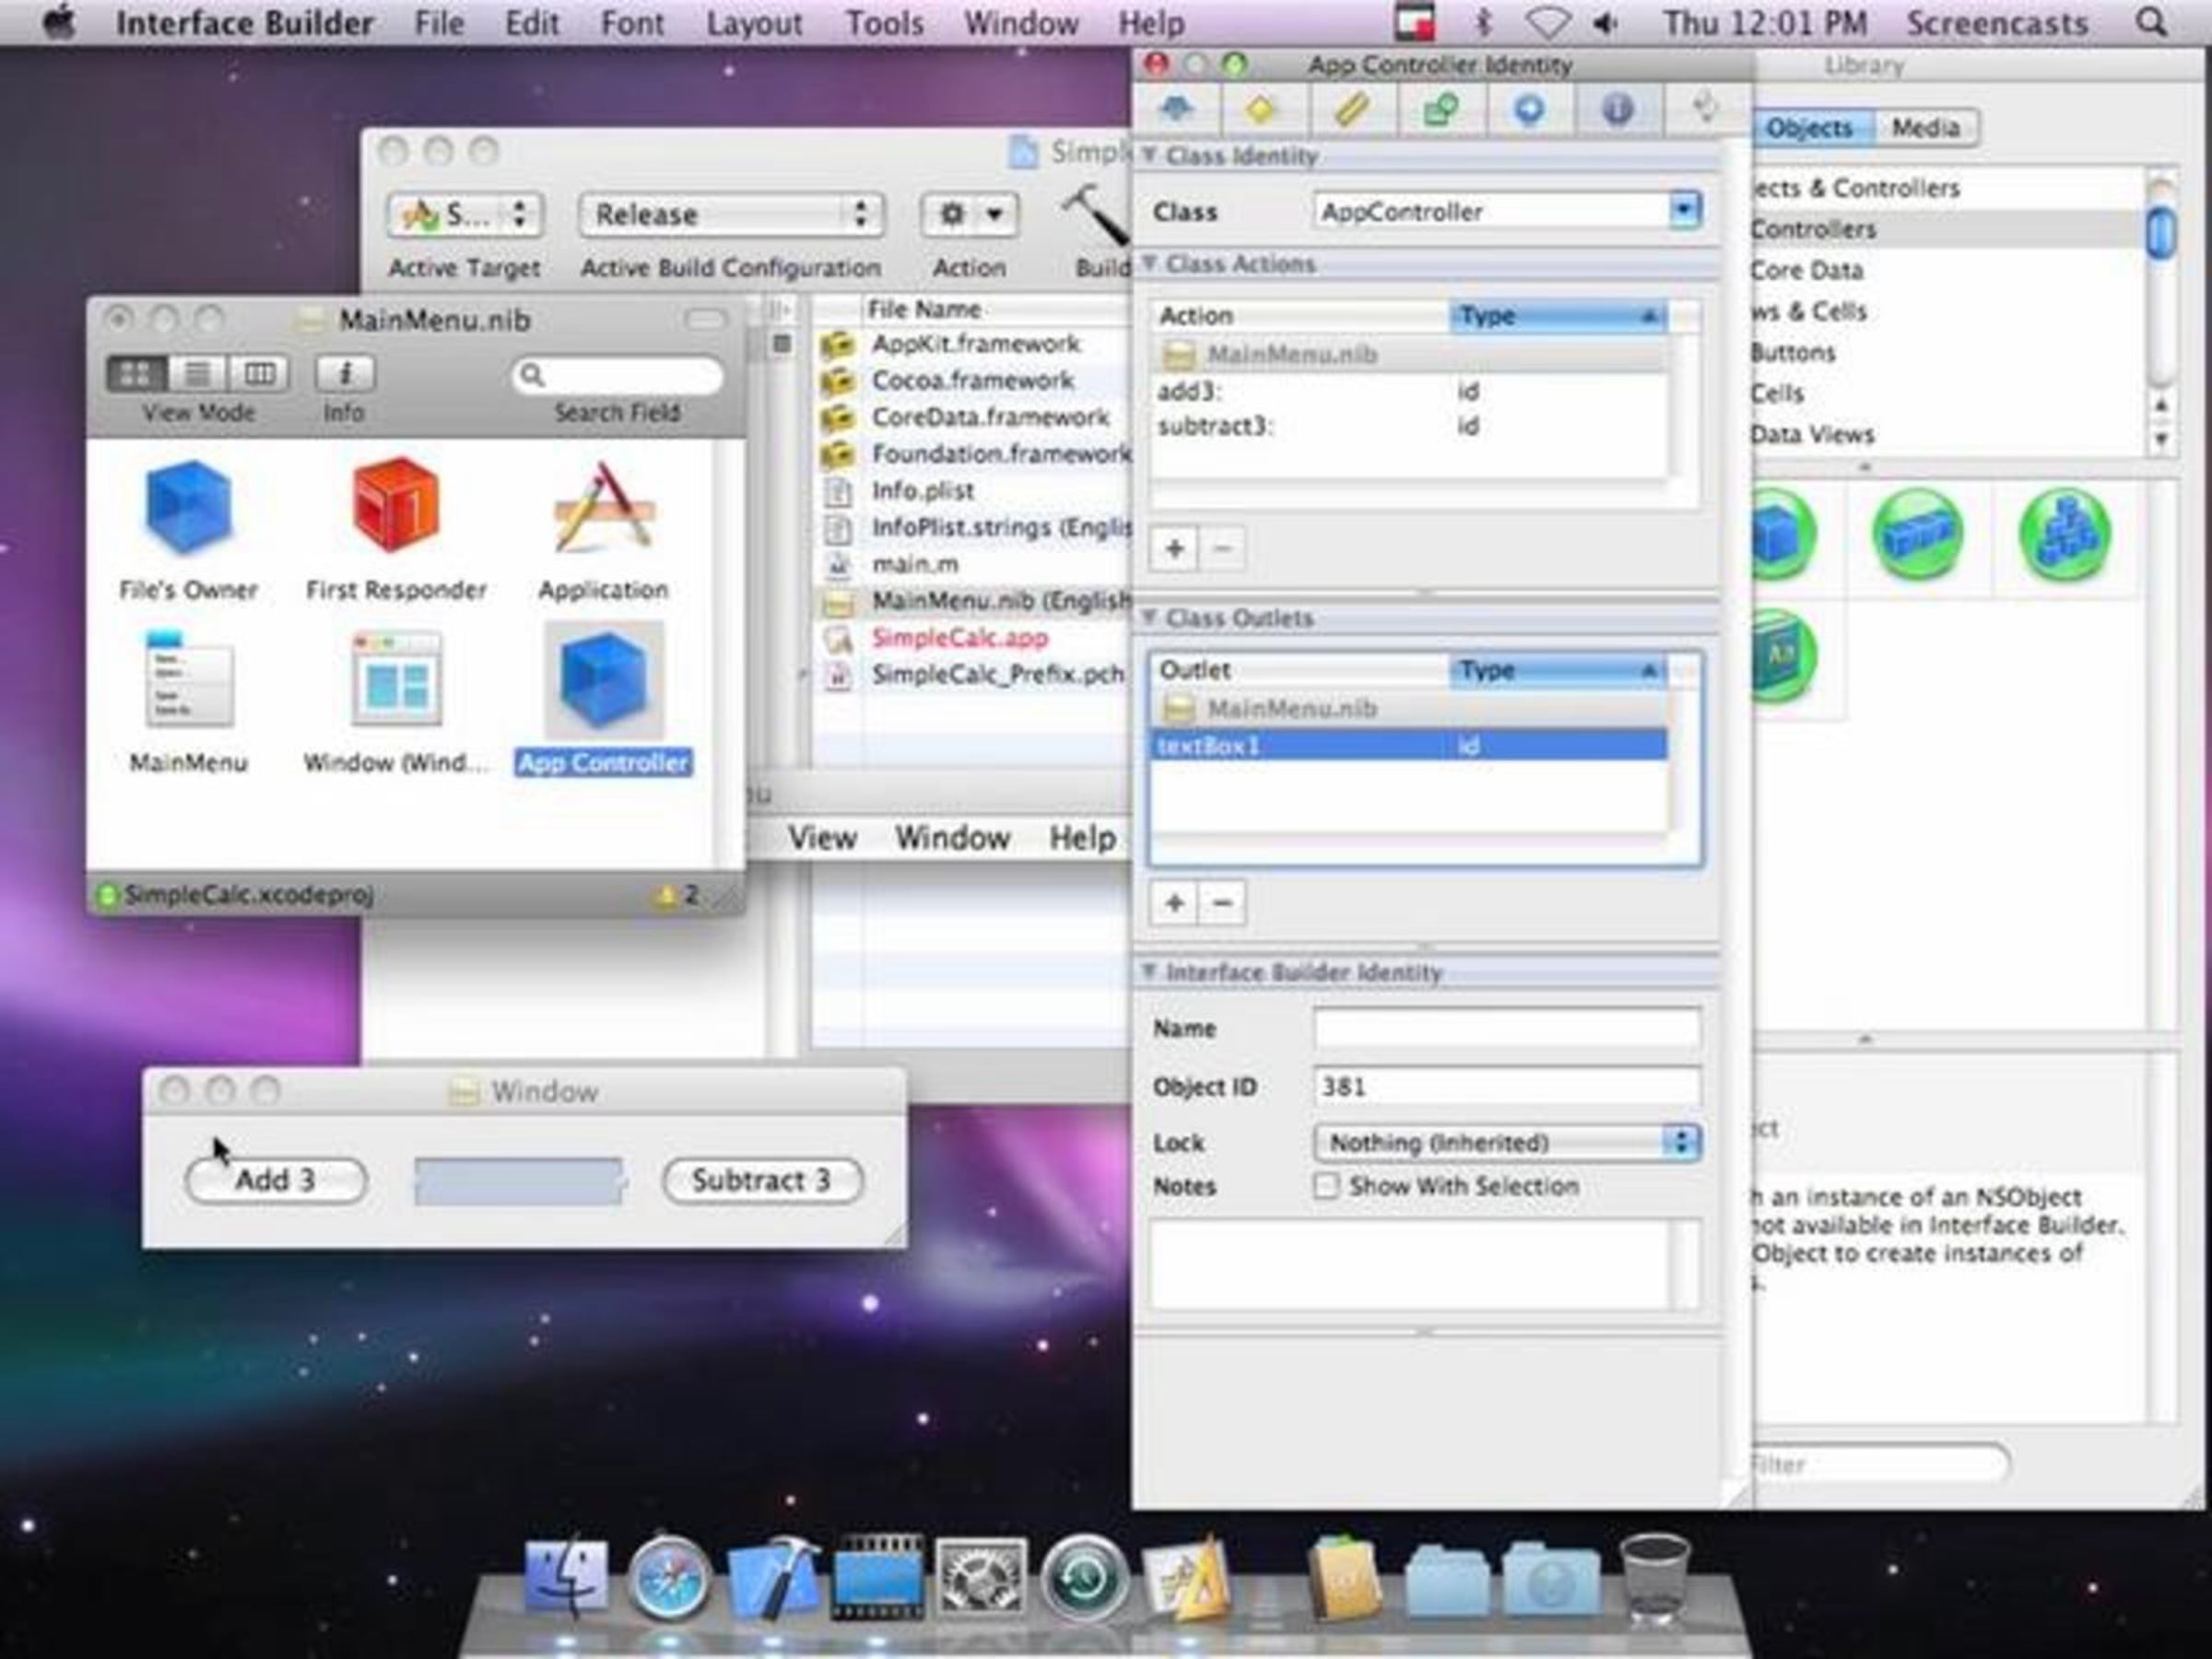Open the Lock popup menu
This screenshot has height=1659, width=2212.
1507,1142
